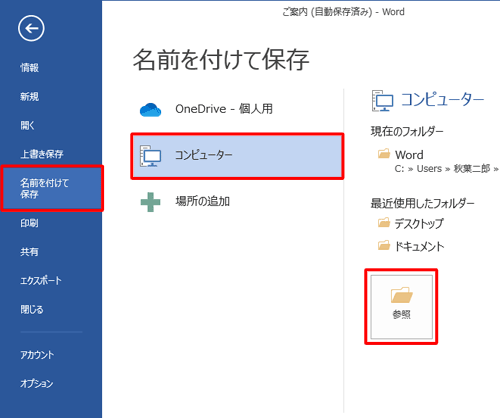
Task: Select 新規 in the sidebar
Action: (30, 97)
